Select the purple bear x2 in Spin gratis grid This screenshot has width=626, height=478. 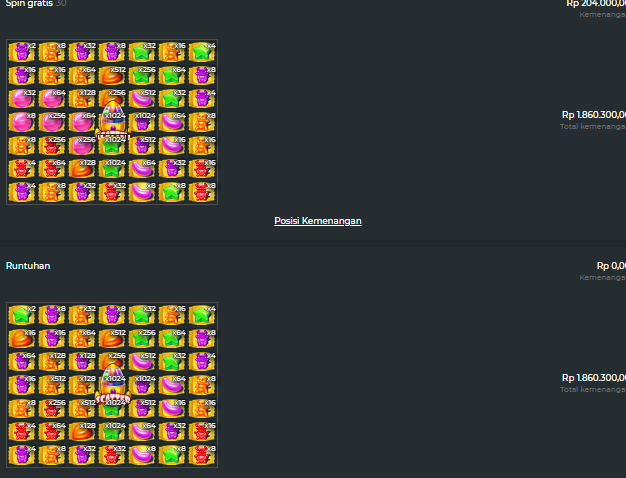[22, 52]
